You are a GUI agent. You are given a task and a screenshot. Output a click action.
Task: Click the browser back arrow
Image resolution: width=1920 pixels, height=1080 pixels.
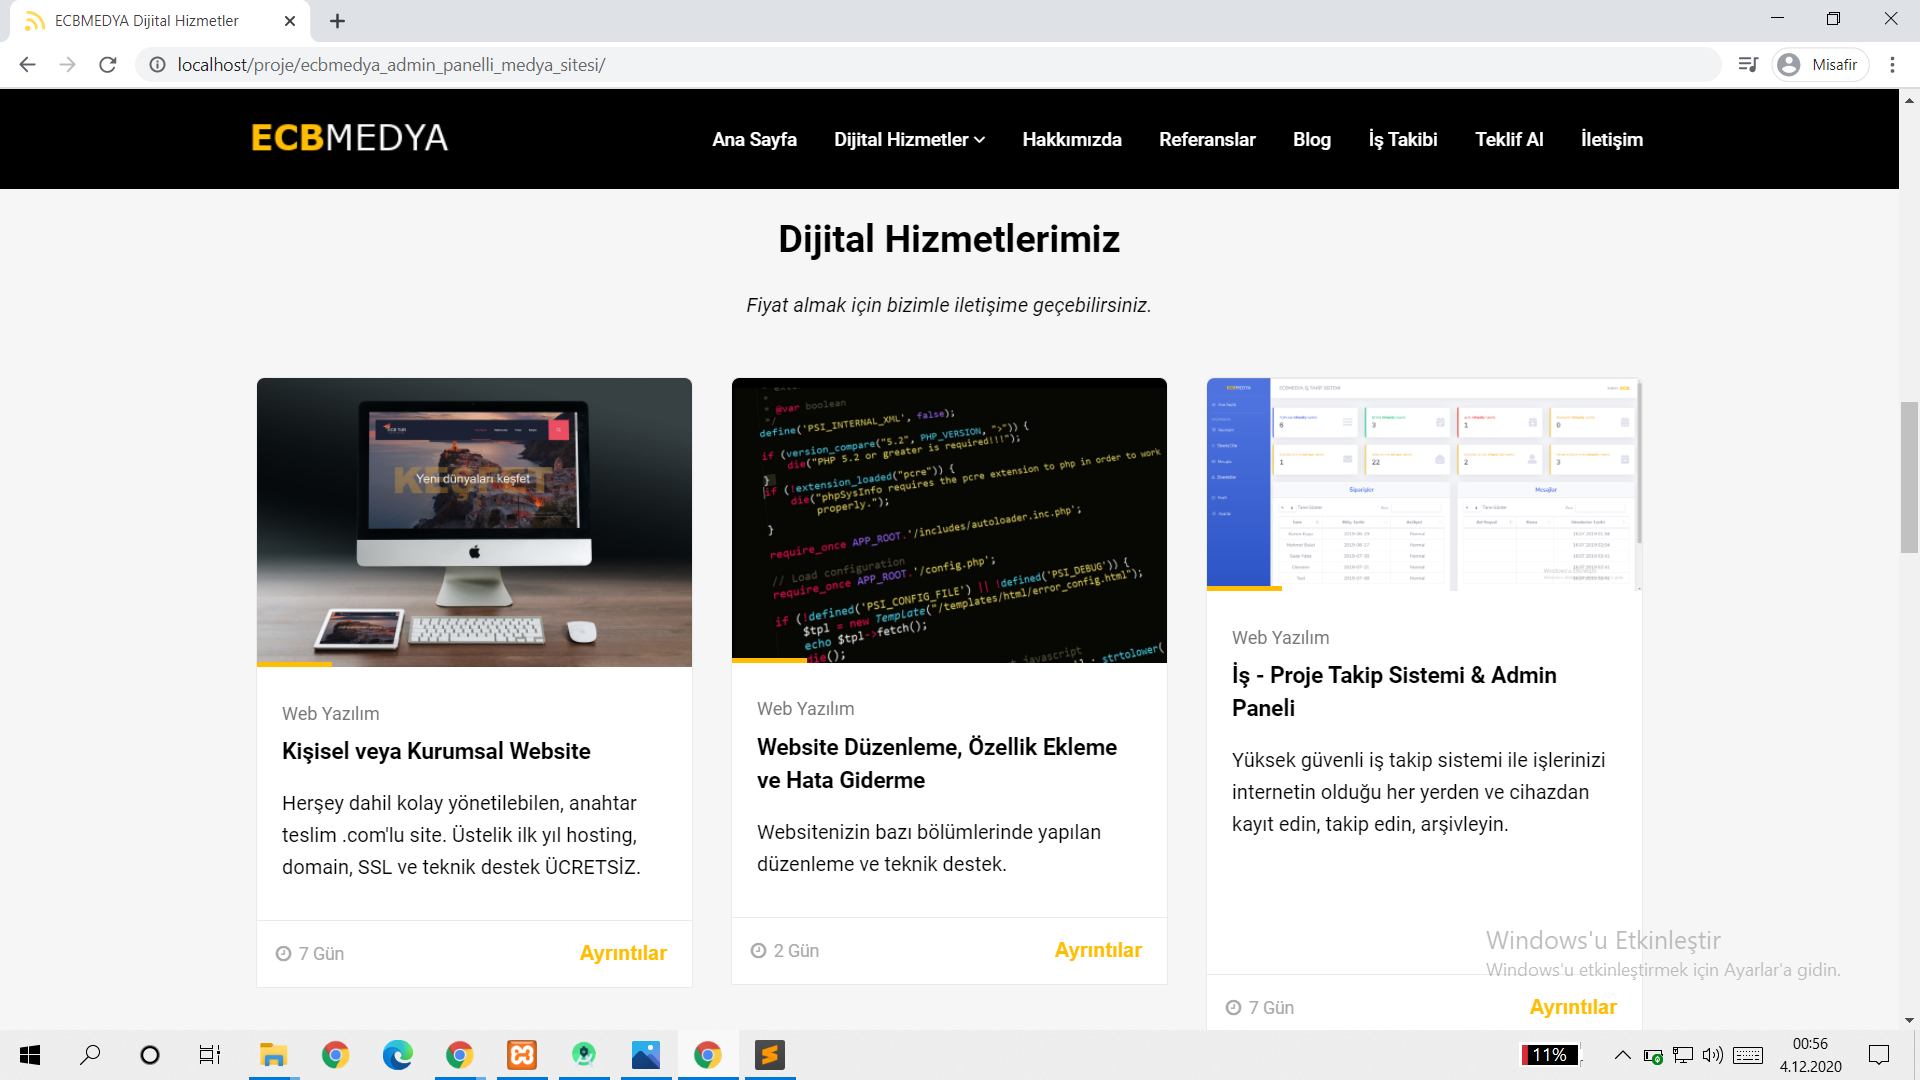click(27, 65)
